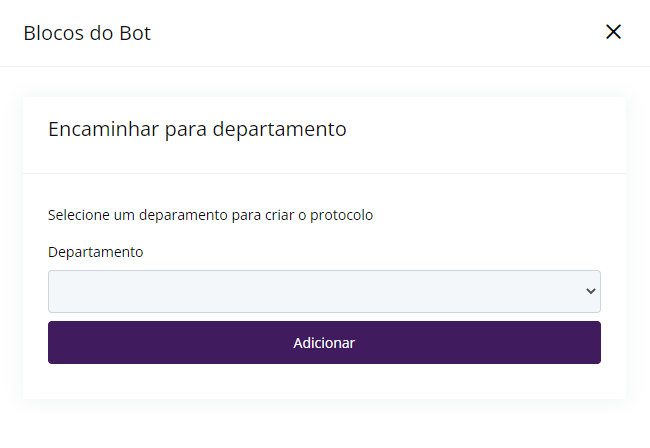The width and height of the screenshot is (650, 448).
Task: Focus the empty Departamento select box
Action: coord(324,291)
